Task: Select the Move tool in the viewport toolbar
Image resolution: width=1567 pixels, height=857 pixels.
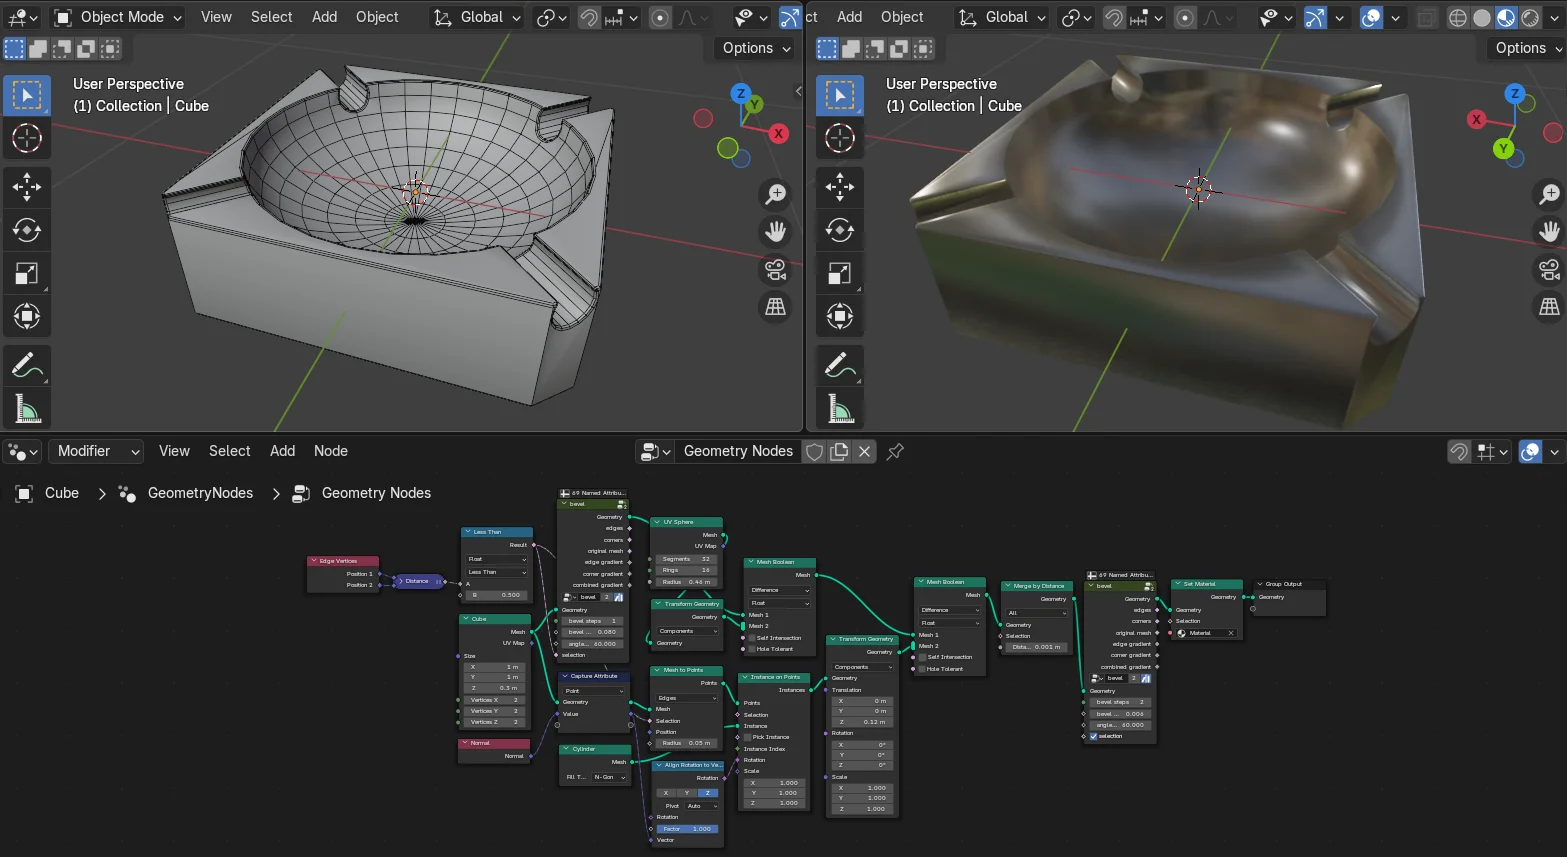Action: point(27,187)
